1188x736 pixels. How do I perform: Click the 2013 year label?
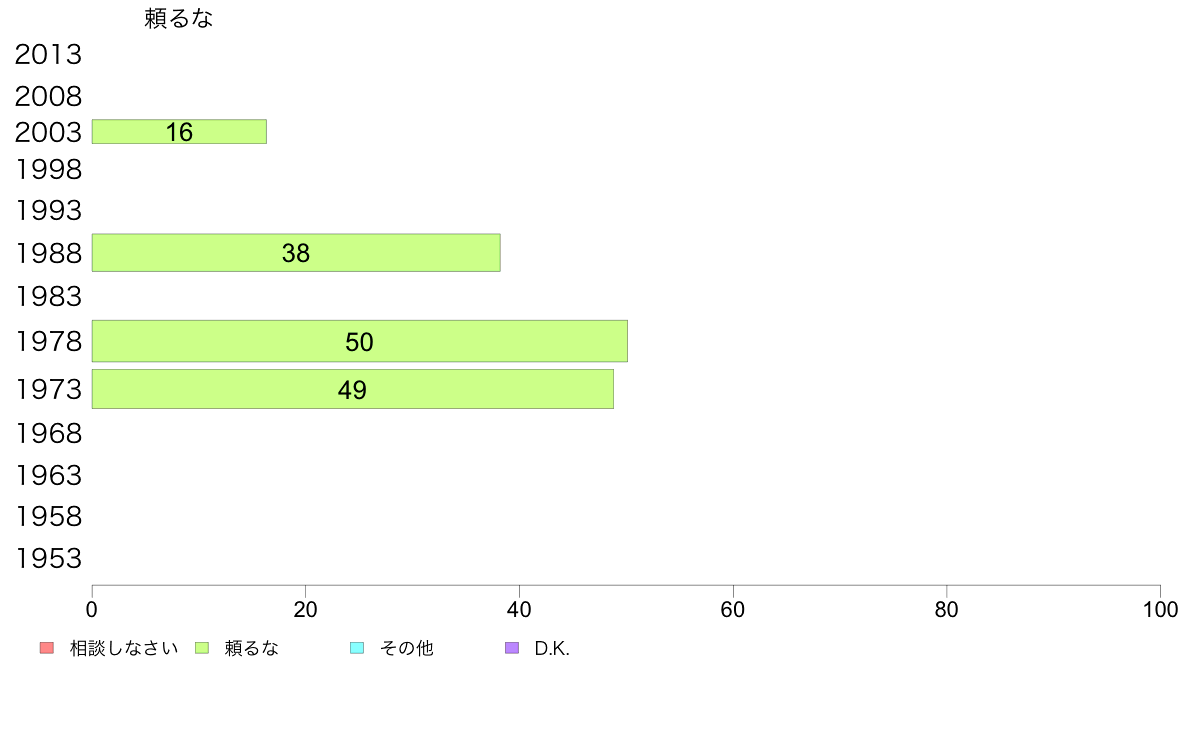tap(48, 55)
